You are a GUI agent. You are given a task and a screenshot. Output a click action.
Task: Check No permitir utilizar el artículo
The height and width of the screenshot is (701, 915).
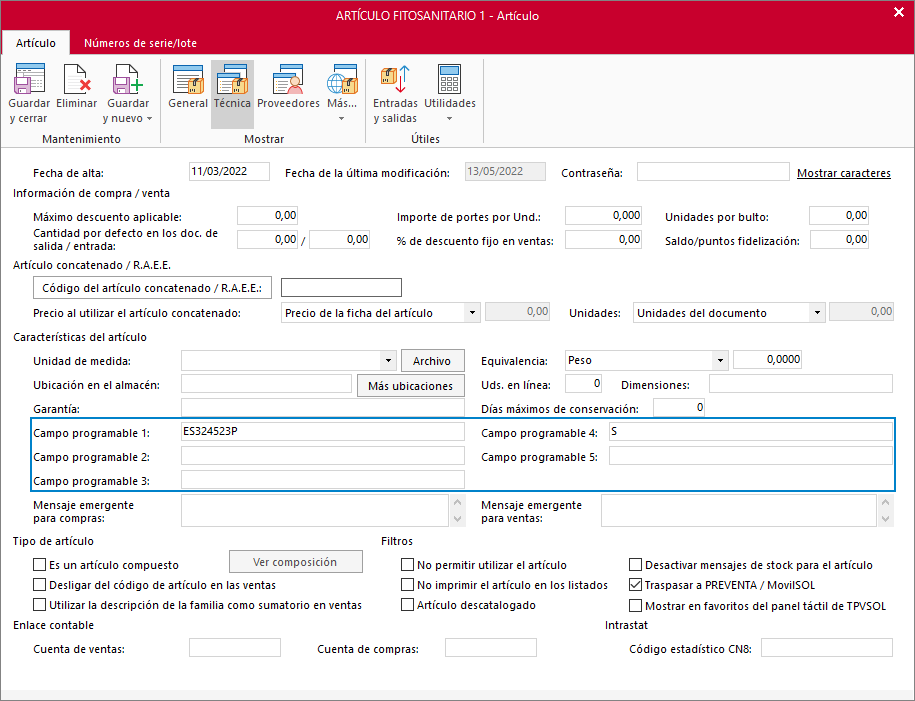click(407, 564)
